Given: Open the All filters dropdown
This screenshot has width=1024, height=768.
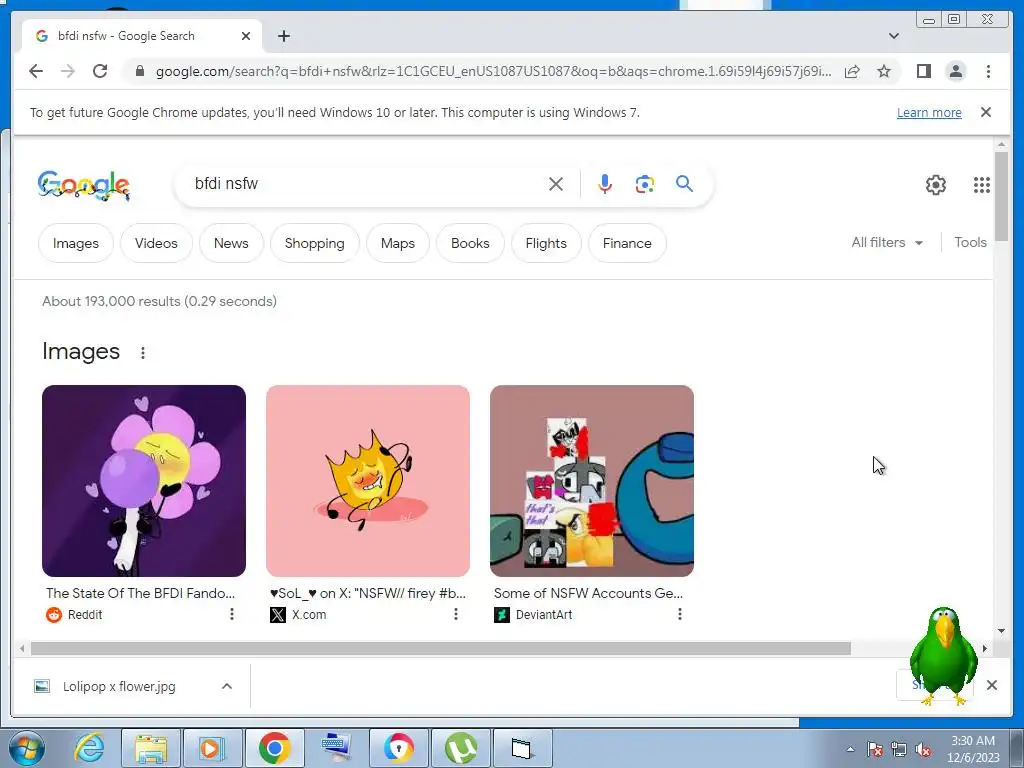Looking at the screenshot, I should tap(887, 242).
